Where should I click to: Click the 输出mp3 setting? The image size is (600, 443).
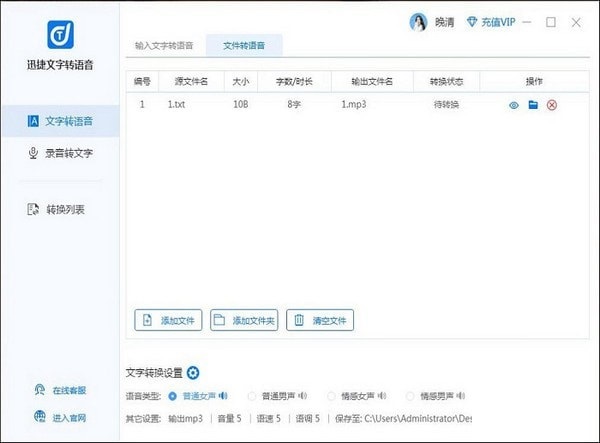point(185,419)
